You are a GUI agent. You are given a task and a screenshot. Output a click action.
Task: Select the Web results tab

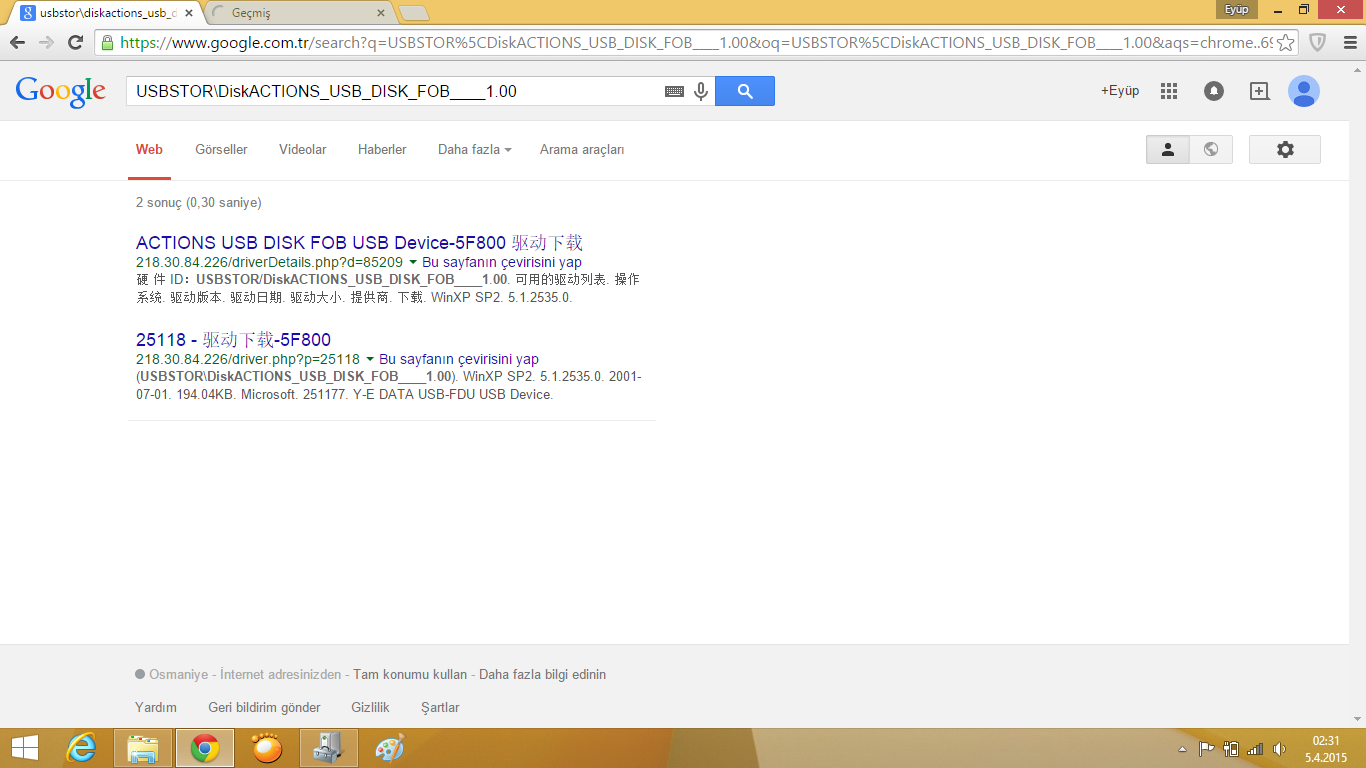click(149, 150)
